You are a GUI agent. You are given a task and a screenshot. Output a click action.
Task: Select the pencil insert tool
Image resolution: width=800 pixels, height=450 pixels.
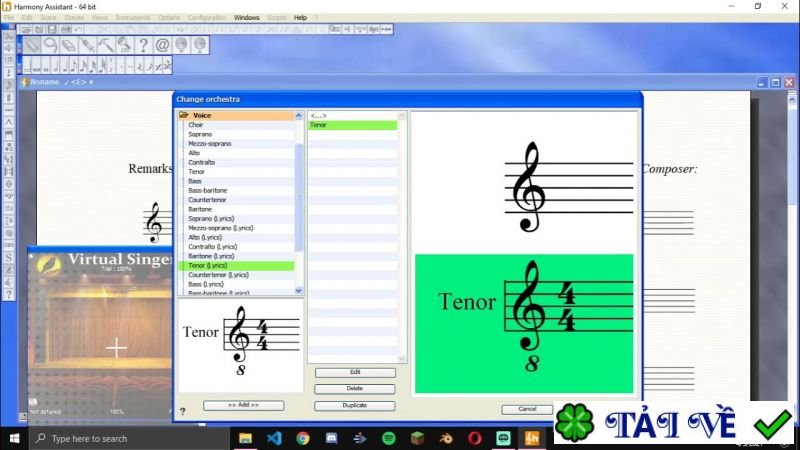(32, 45)
